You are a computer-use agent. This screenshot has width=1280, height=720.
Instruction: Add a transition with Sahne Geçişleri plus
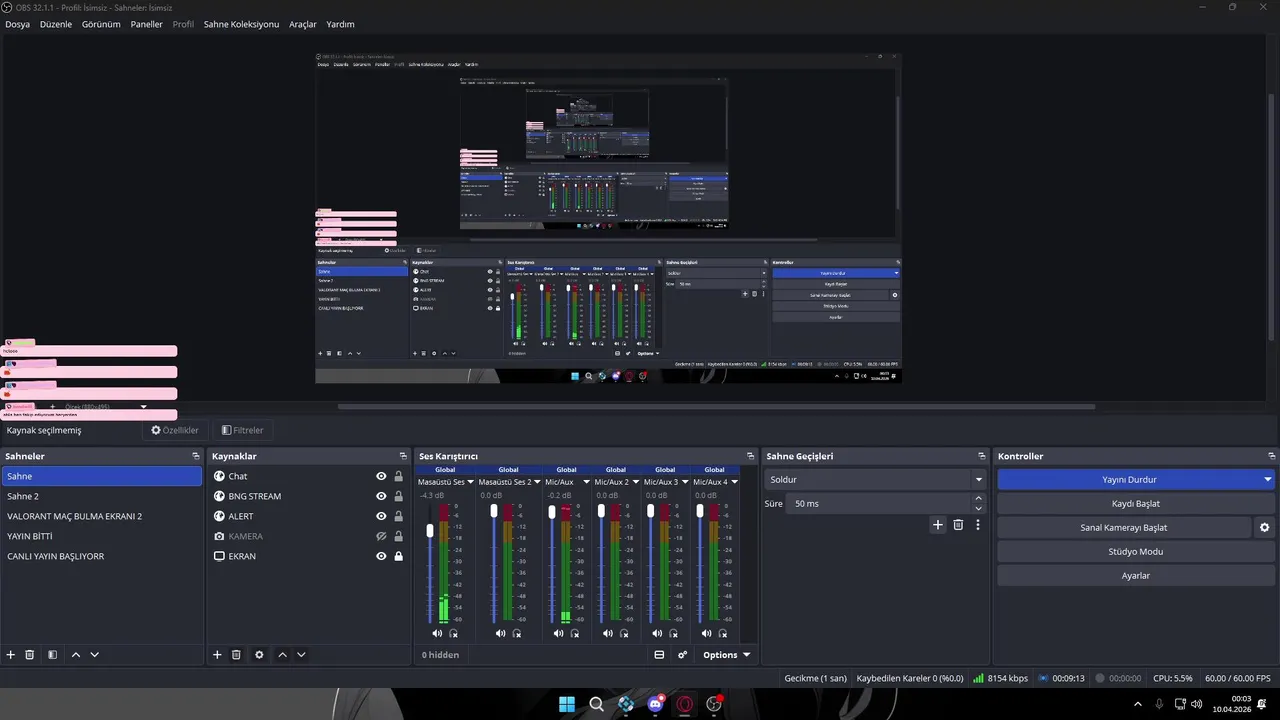937,525
